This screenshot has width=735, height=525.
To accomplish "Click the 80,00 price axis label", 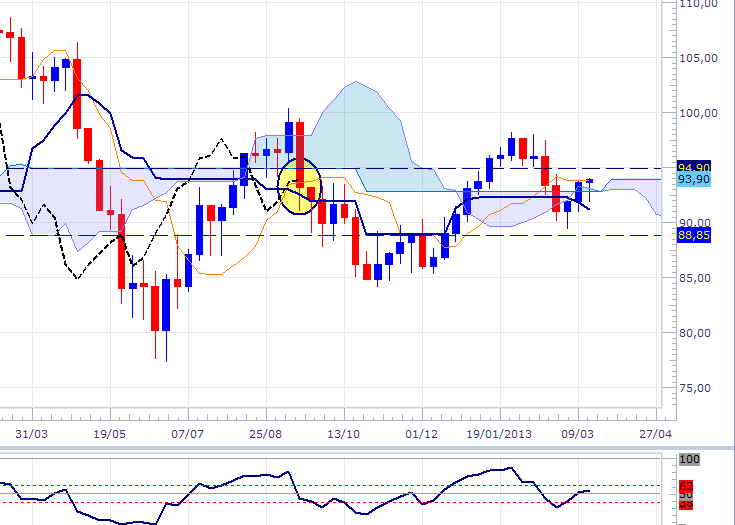I will [697, 333].
